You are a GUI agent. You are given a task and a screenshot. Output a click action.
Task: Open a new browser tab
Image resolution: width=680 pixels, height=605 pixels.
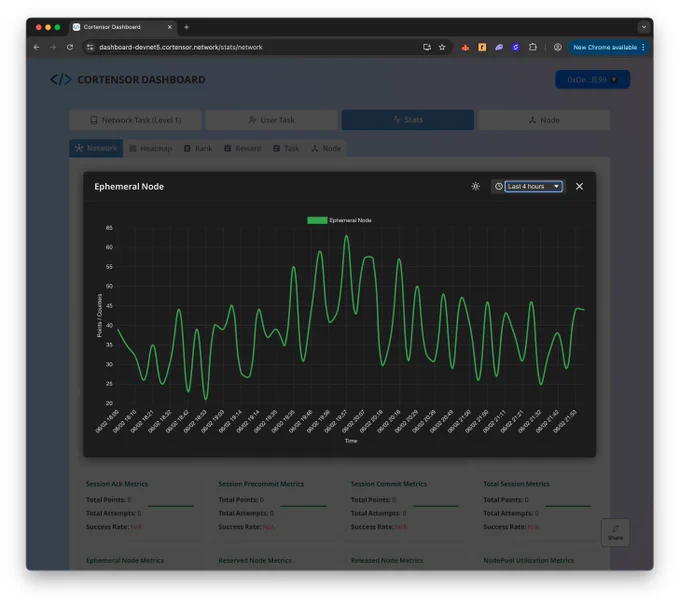186,27
